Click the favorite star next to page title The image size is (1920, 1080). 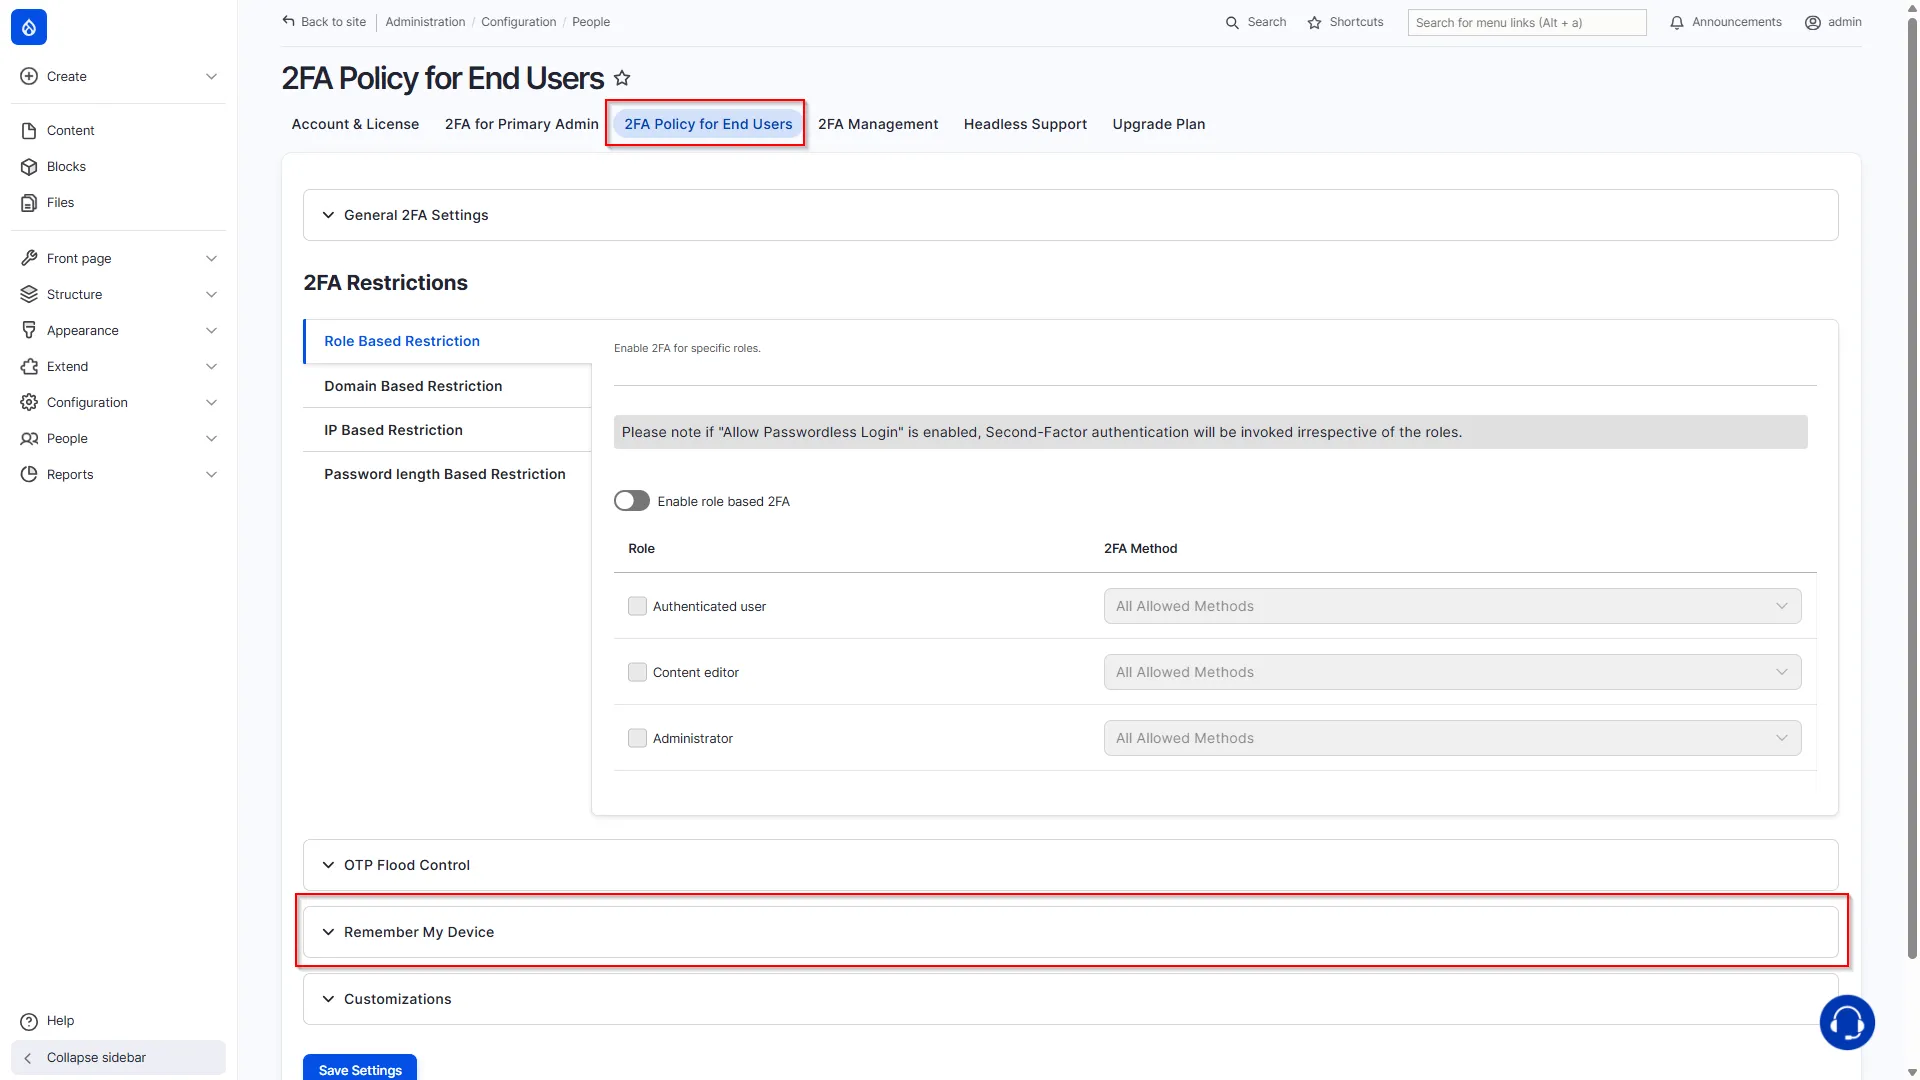pos(622,78)
